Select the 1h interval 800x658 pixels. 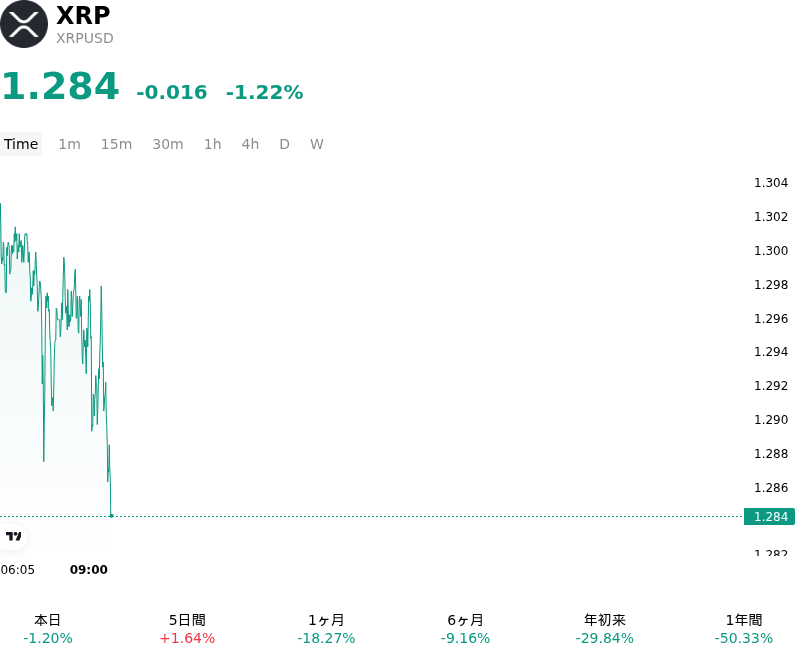click(213, 144)
